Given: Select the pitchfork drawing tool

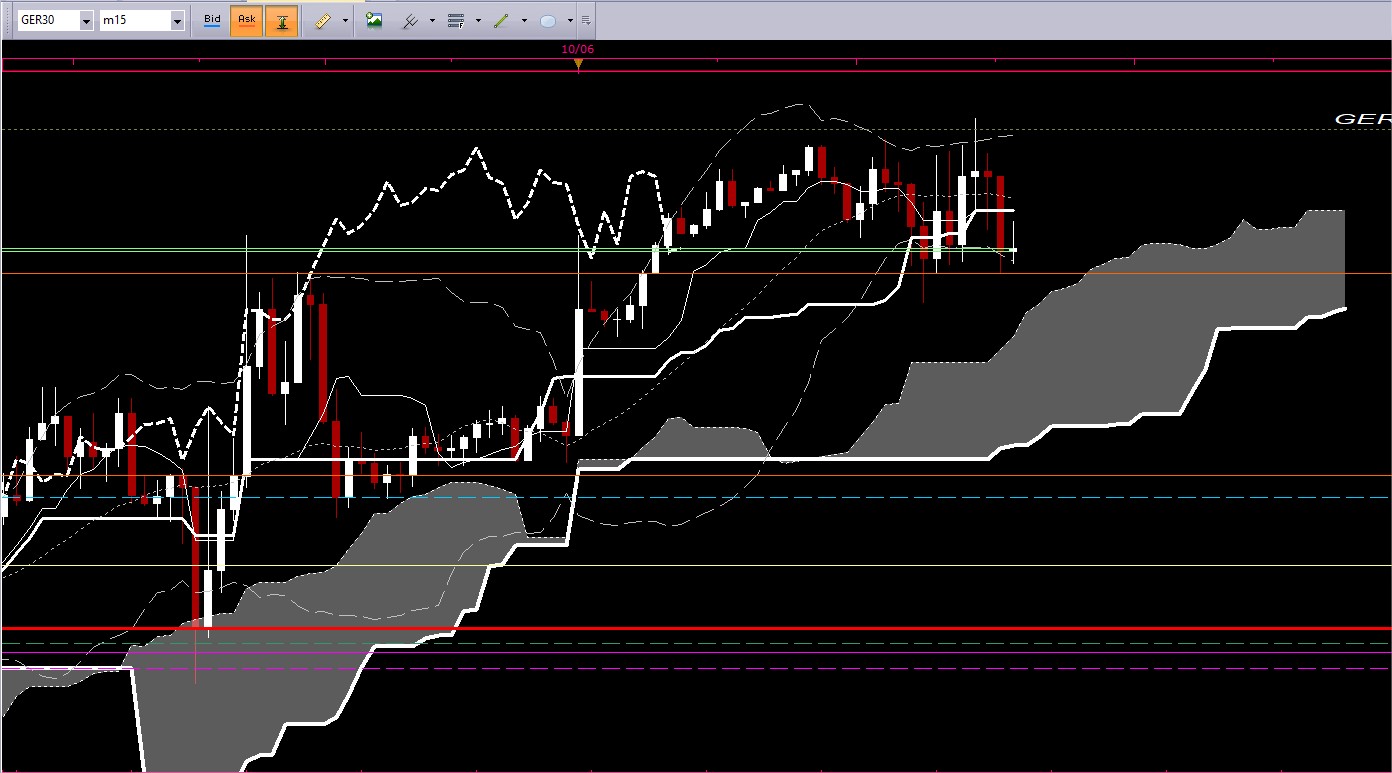Looking at the screenshot, I should coord(409,20).
